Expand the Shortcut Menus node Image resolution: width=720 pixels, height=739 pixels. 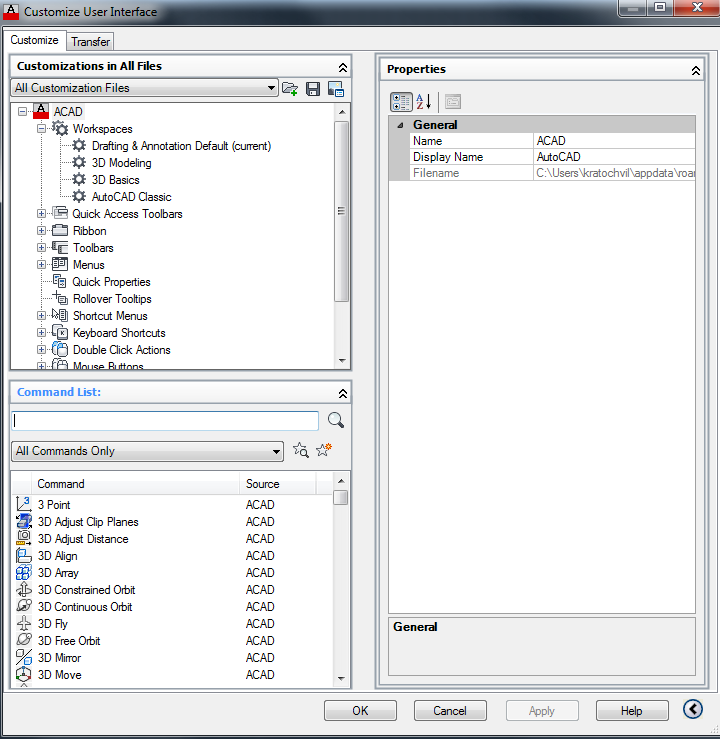tap(41, 315)
